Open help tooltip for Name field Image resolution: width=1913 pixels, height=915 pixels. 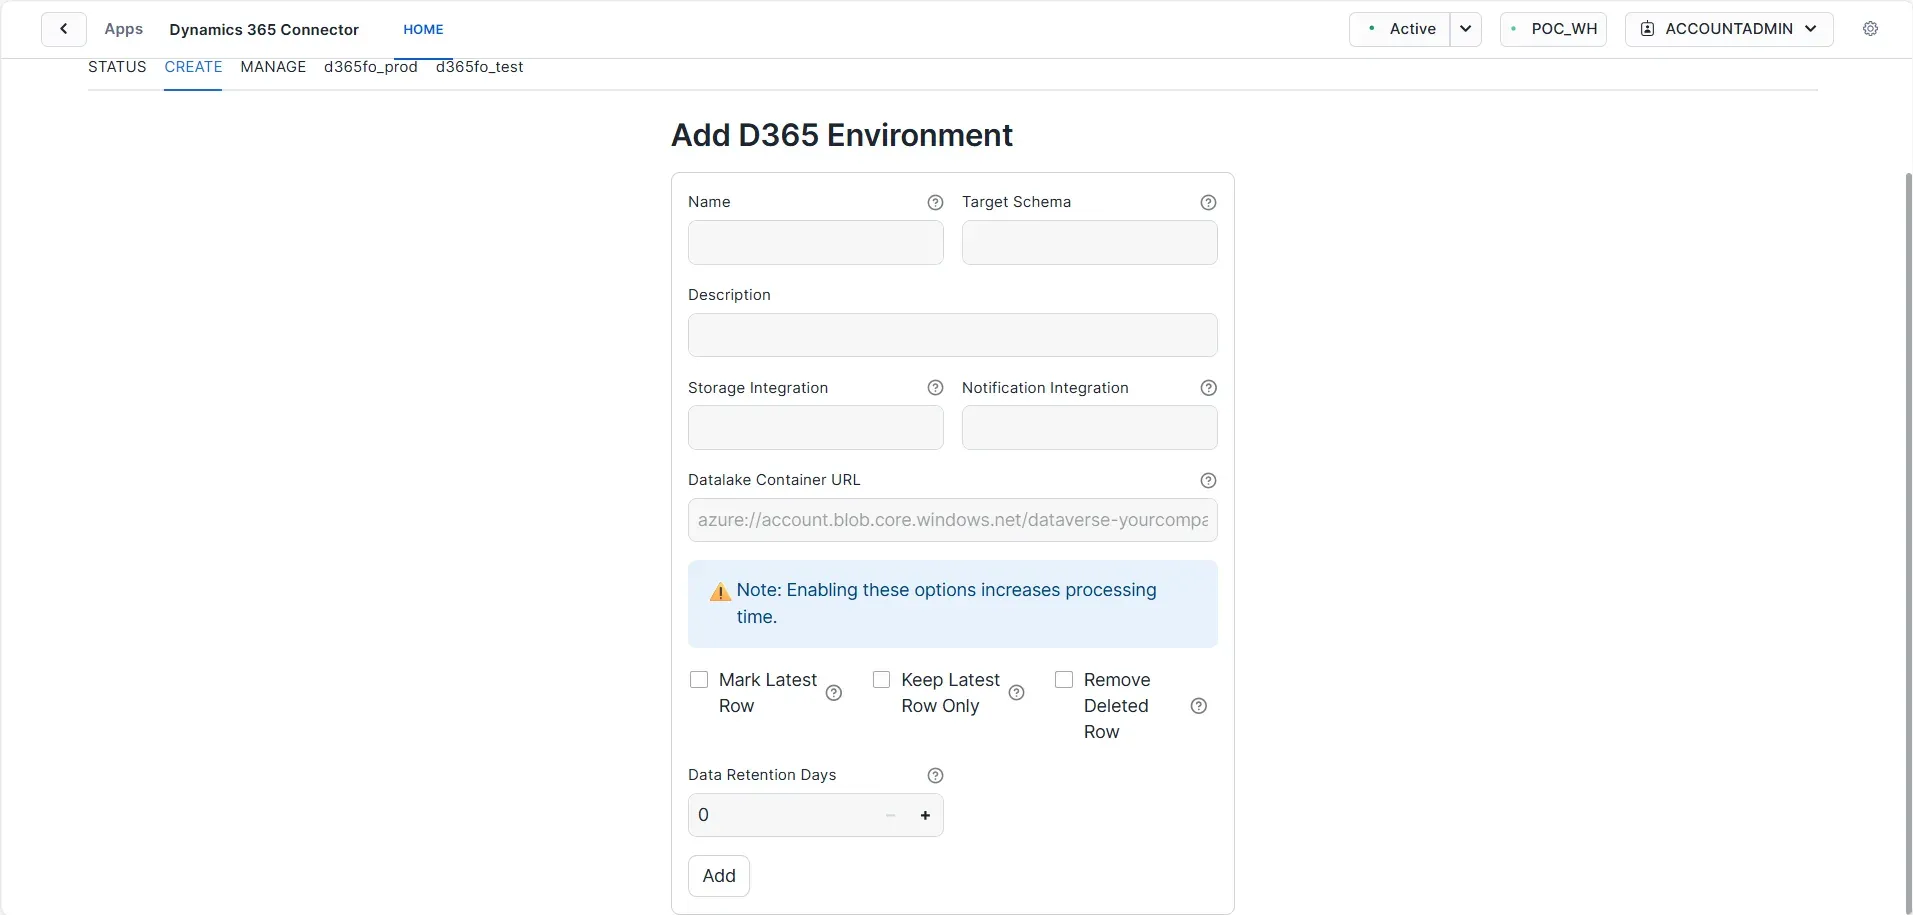pyautogui.click(x=935, y=202)
